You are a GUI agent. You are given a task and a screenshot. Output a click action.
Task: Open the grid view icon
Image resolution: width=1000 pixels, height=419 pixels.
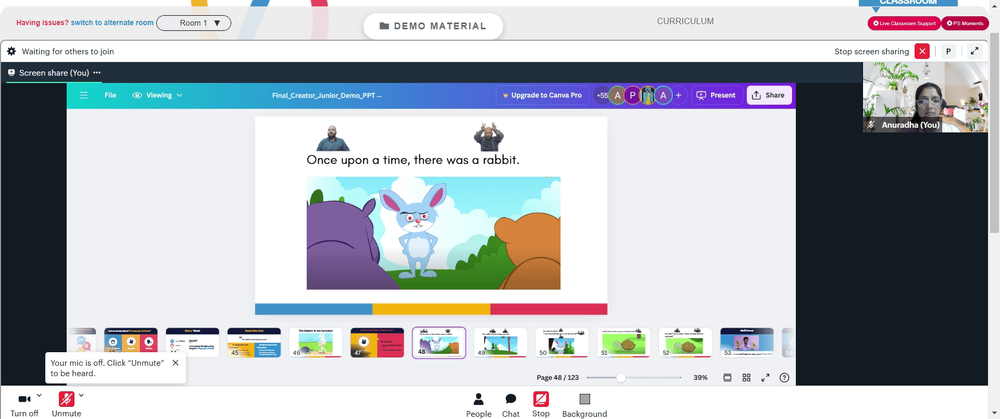[746, 378]
